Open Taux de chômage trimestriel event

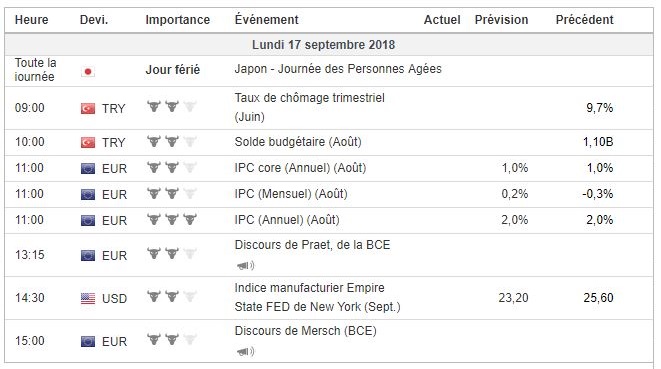[309, 107]
